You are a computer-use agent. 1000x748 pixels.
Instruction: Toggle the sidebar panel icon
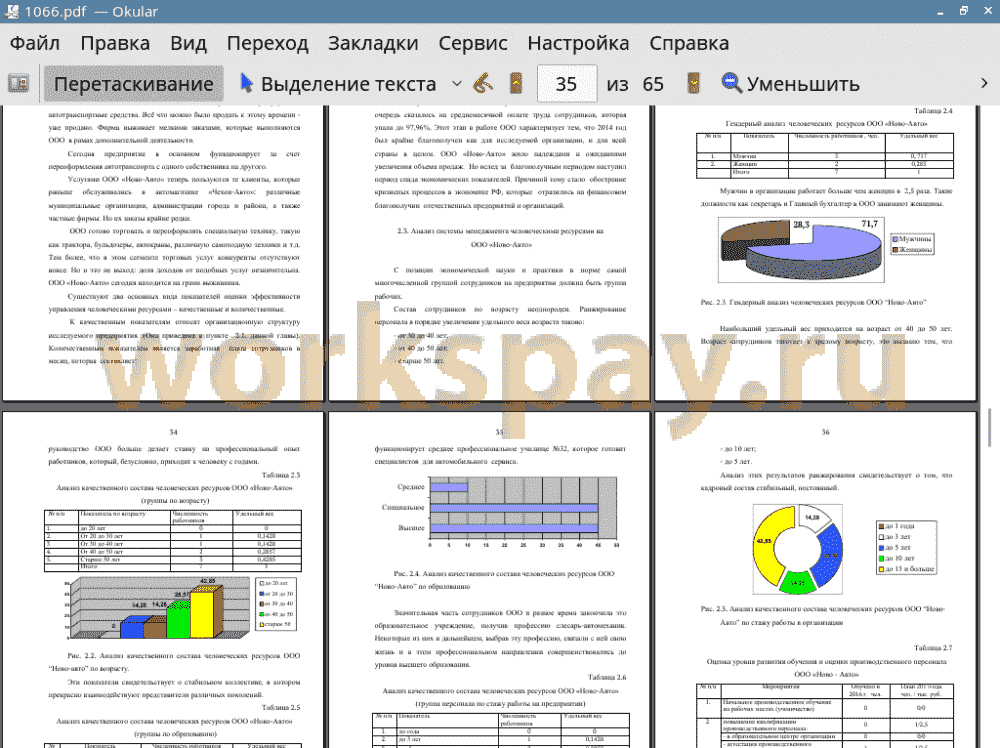[18, 84]
